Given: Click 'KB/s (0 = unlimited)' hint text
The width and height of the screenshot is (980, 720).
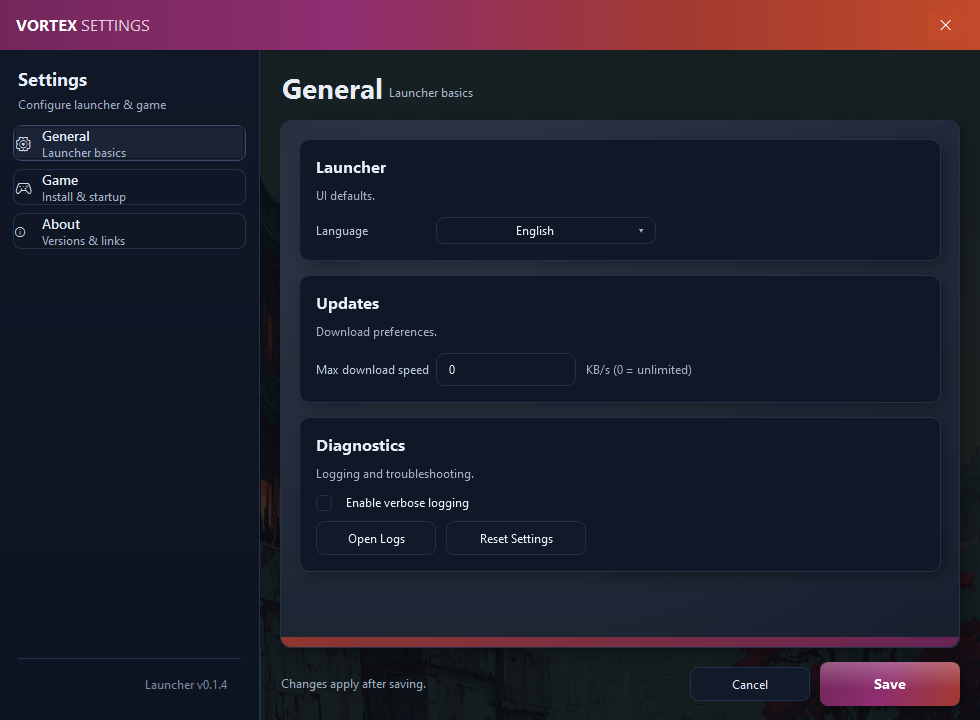Looking at the screenshot, I should click(638, 369).
